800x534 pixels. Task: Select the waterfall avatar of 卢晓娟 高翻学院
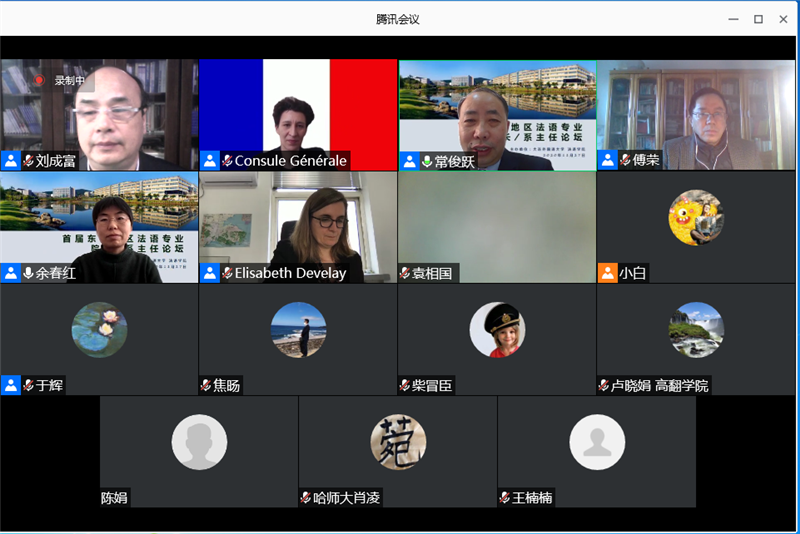(x=696, y=329)
